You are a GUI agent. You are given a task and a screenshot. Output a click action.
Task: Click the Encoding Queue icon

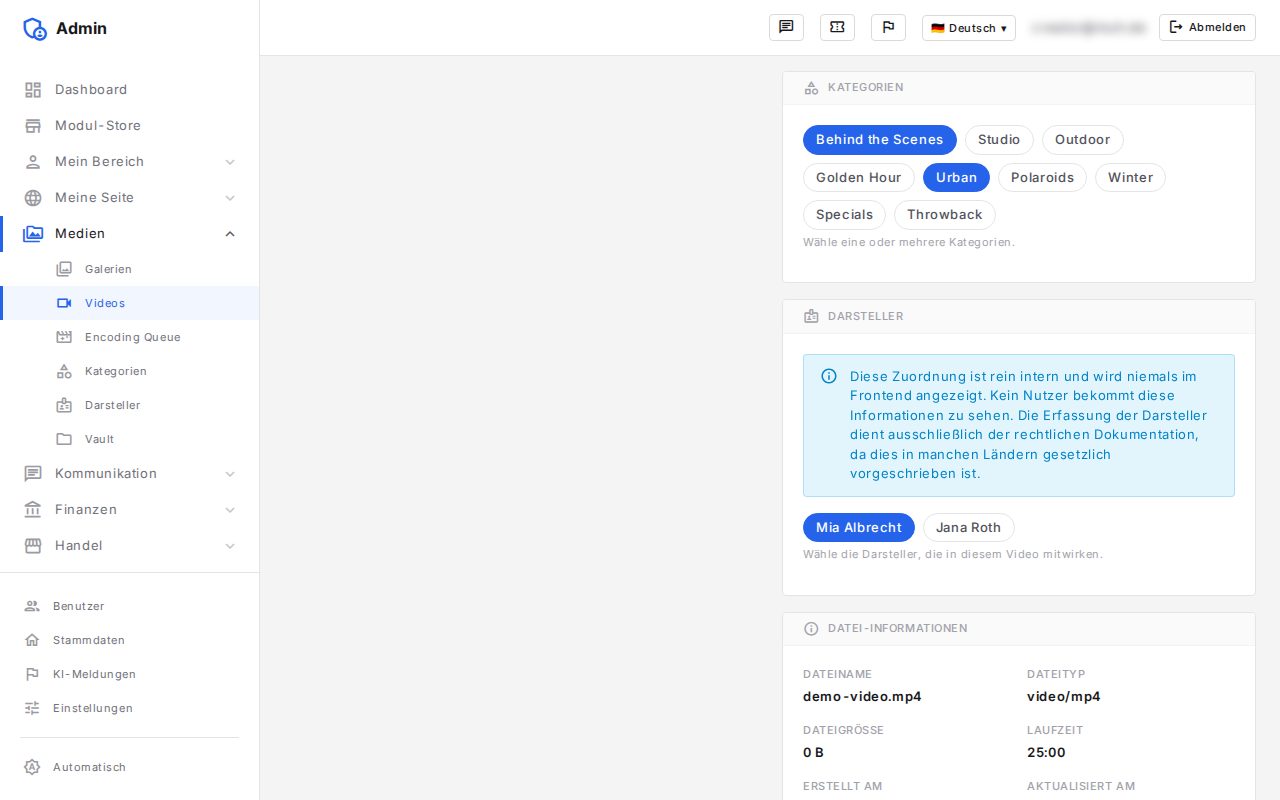coord(64,337)
